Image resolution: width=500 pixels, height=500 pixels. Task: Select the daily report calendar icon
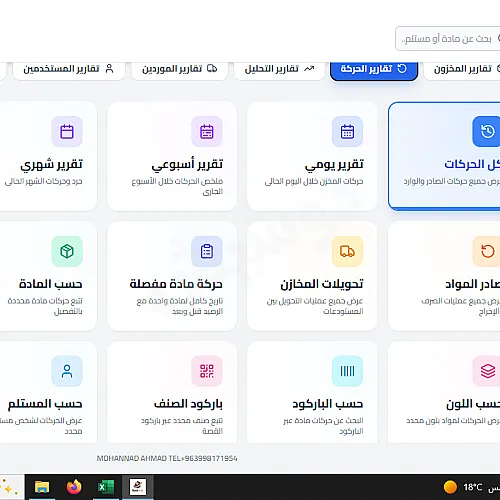click(x=347, y=131)
